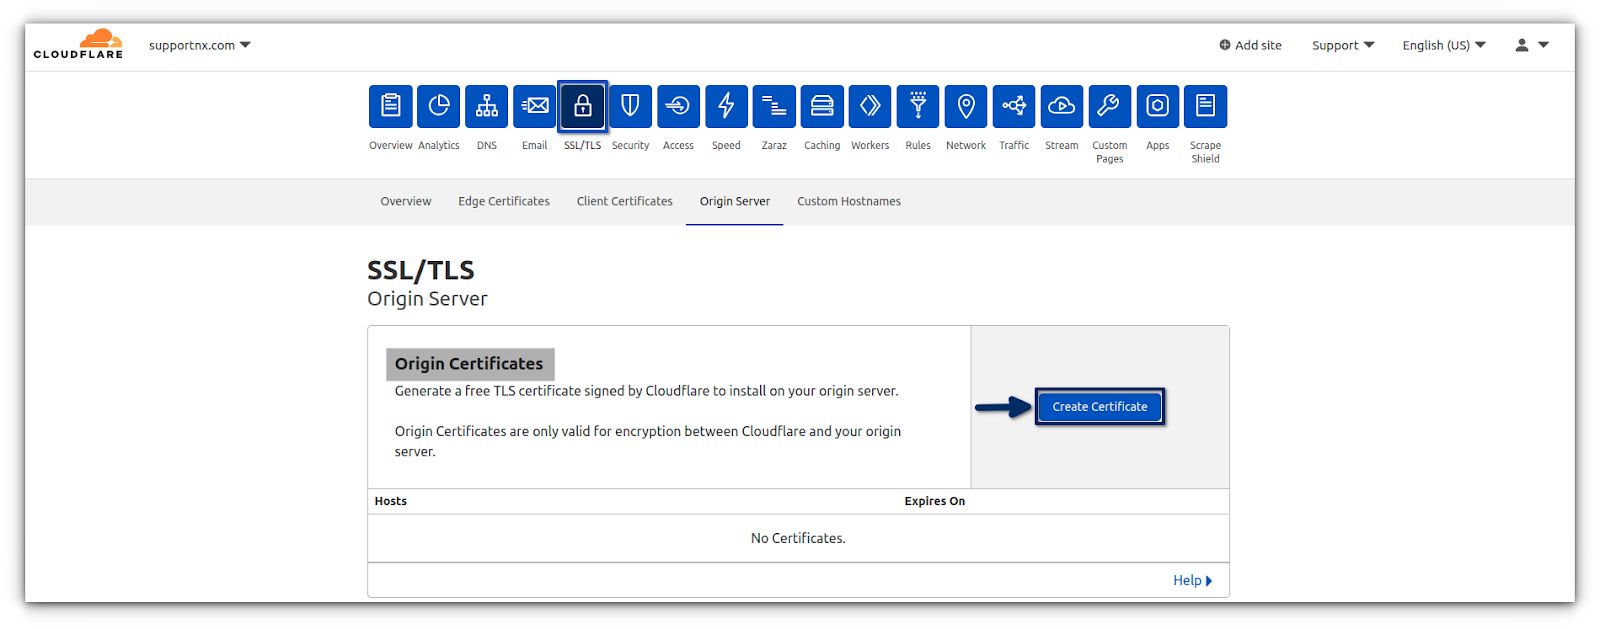Open the Zaraz icon
This screenshot has width=1600, height=629.
point(774,106)
